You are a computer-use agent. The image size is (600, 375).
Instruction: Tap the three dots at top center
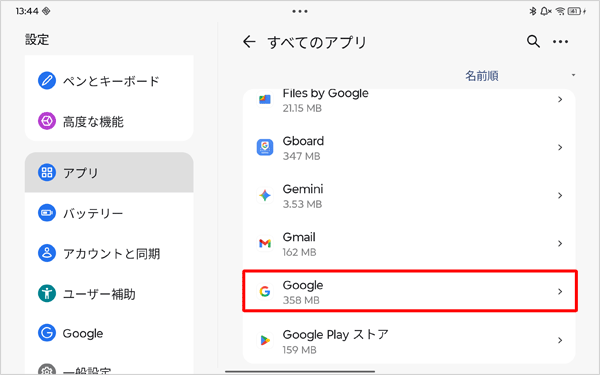300,11
